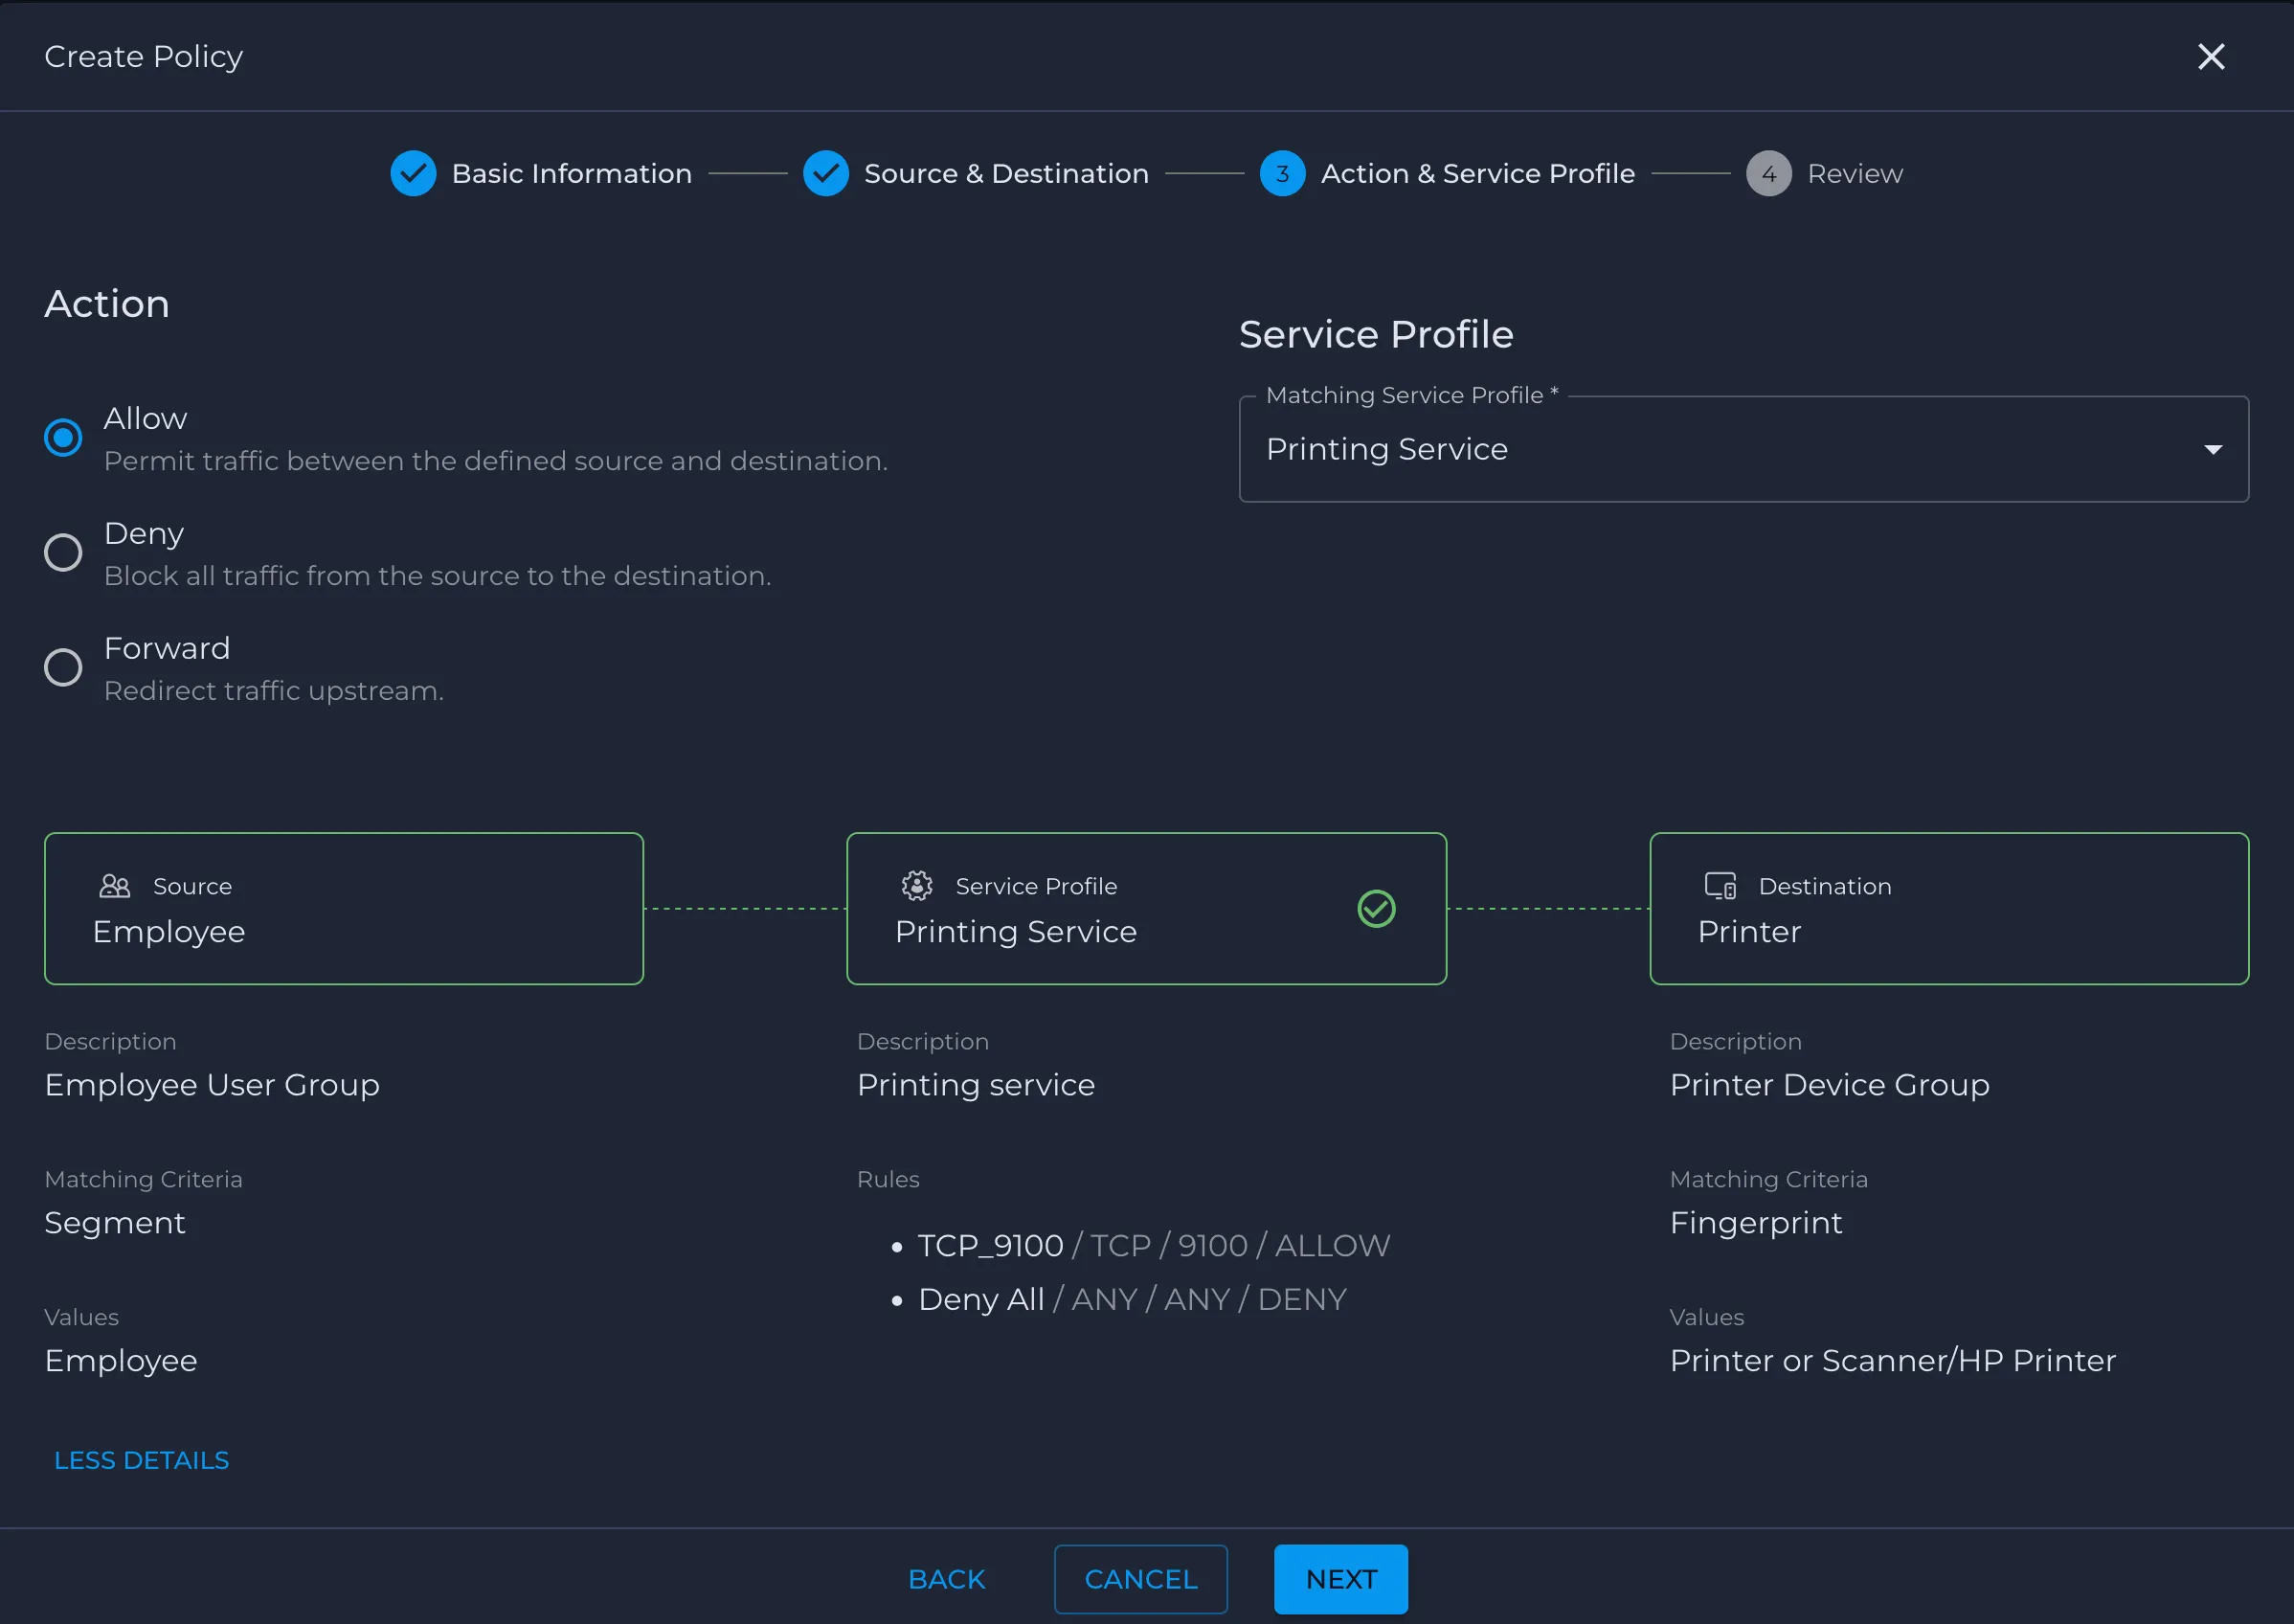Click 'Printing service' description text
Viewport: 2294px width, 1624px height.
click(x=975, y=1085)
